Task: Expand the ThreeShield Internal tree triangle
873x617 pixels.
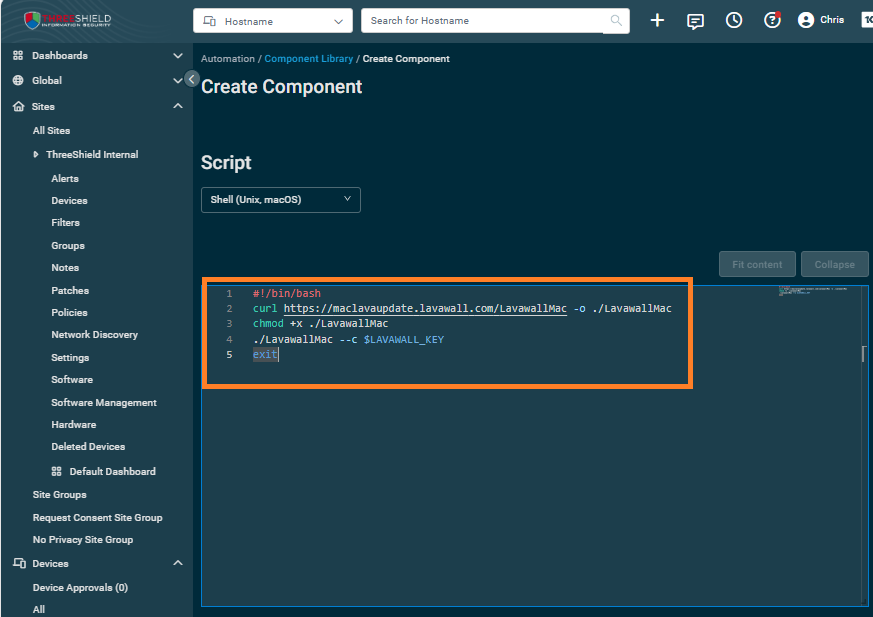Action: [x=36, y=154]
